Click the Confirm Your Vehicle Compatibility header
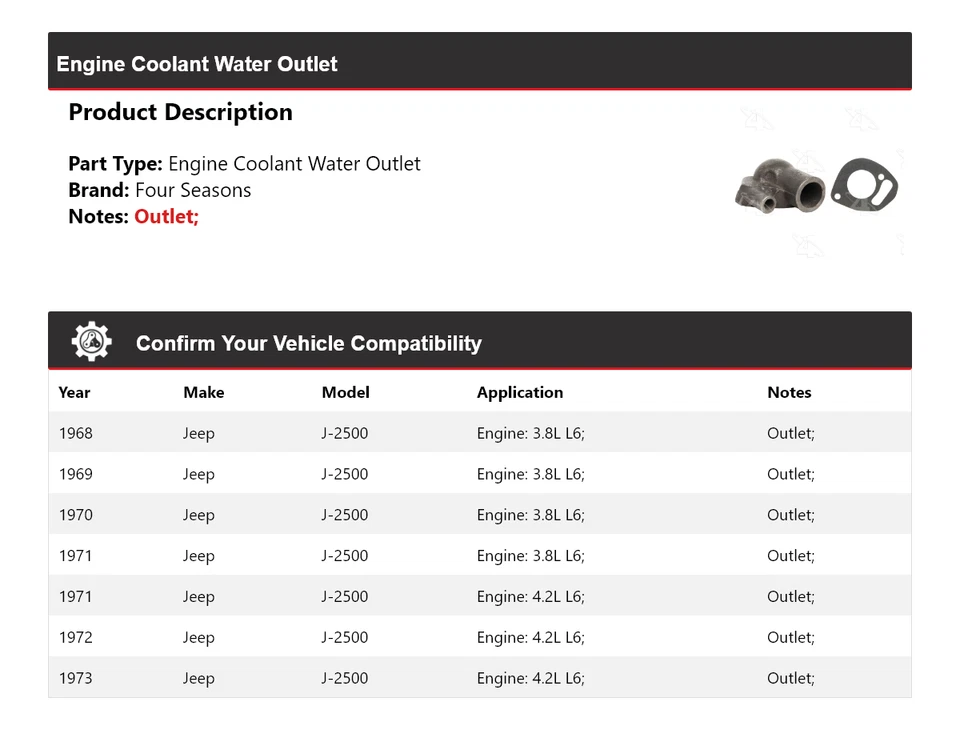 (308, 343)
